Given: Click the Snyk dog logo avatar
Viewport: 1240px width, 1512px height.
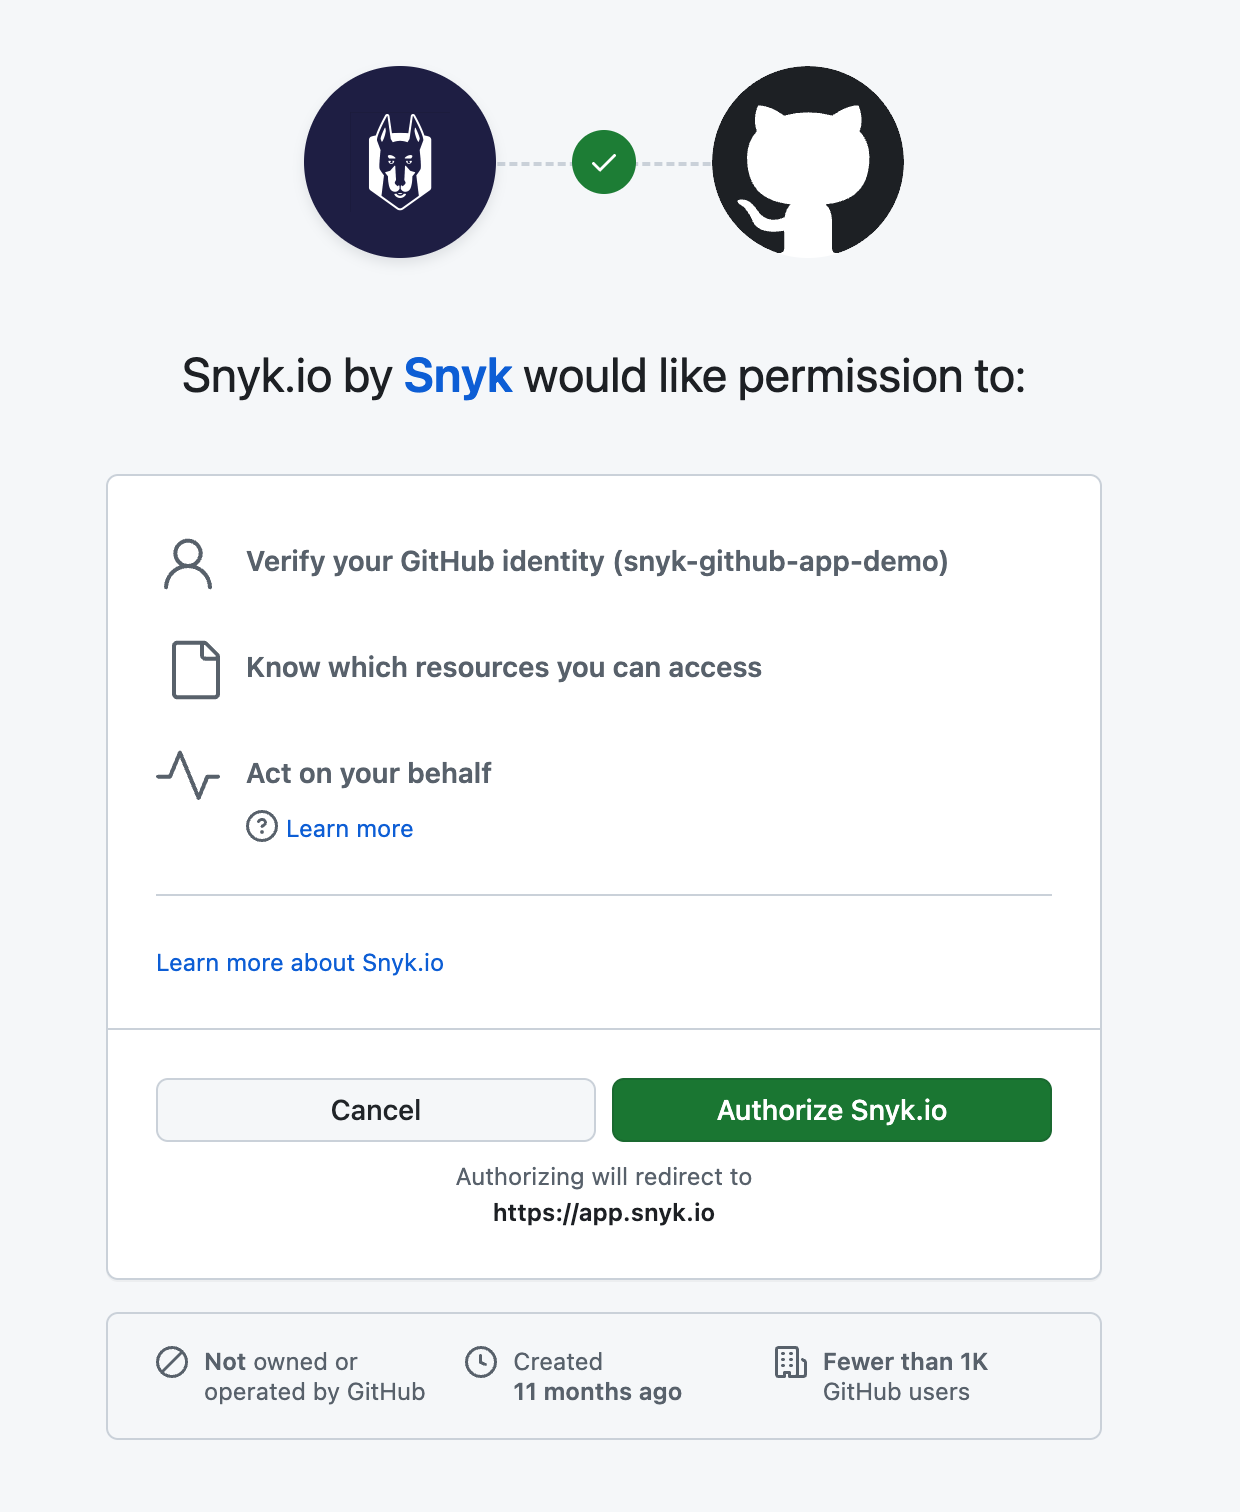Looking at the screenshot, I should [400, 162].
